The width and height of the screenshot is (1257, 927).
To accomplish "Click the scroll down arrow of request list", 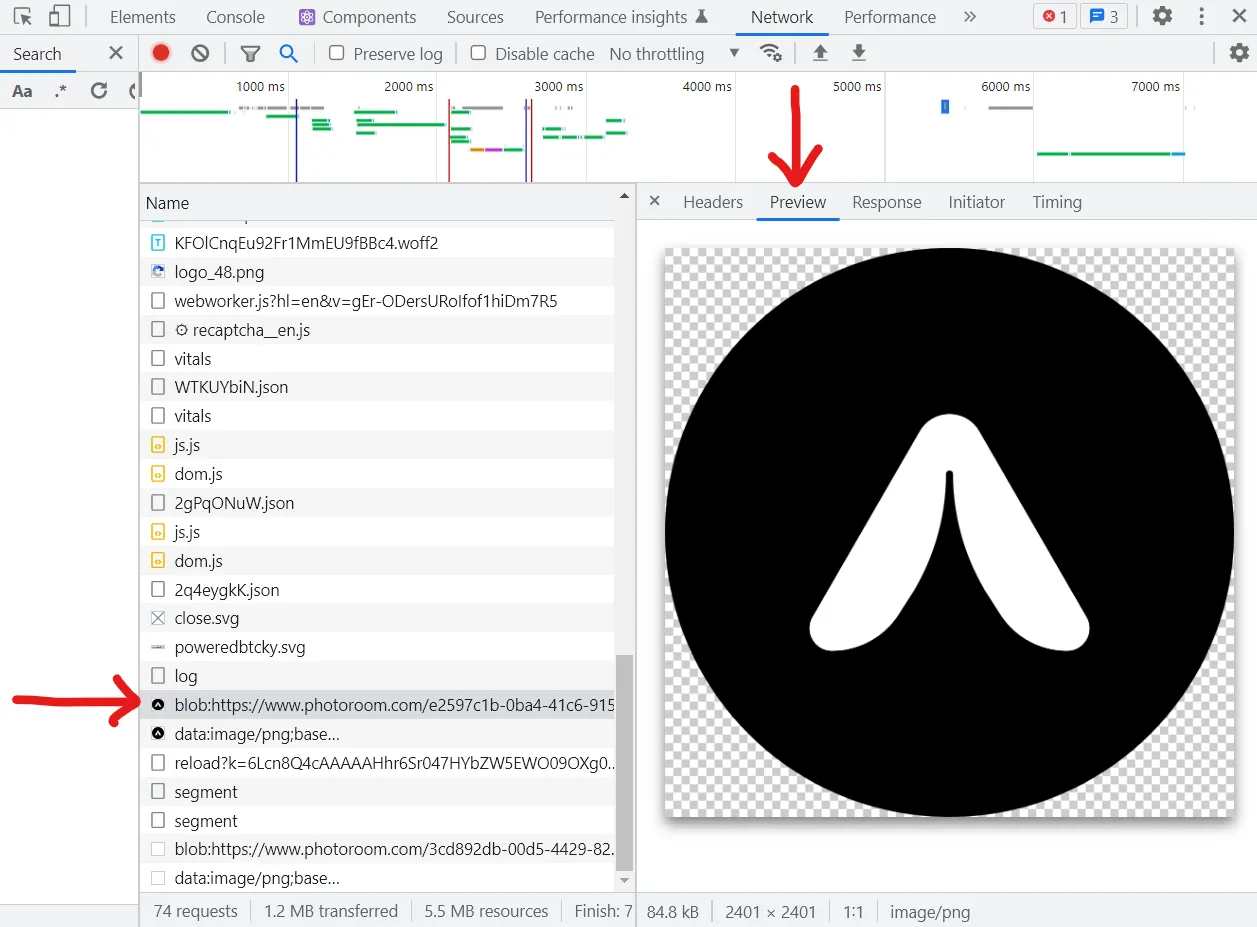I will point(625,880).
